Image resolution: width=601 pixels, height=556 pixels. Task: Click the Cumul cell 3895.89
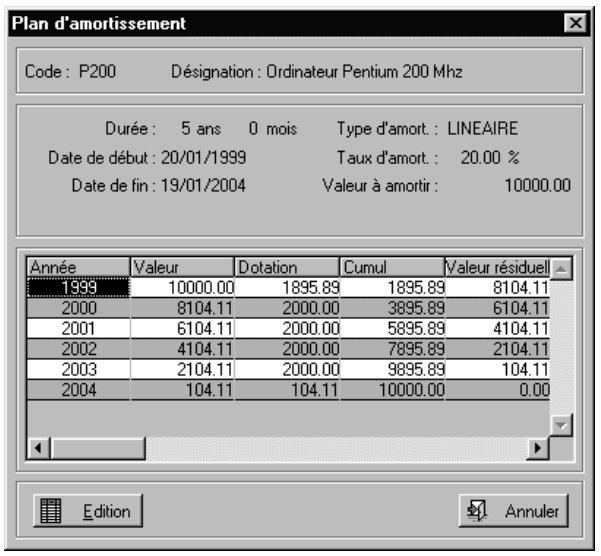click(x=392, y=308)
